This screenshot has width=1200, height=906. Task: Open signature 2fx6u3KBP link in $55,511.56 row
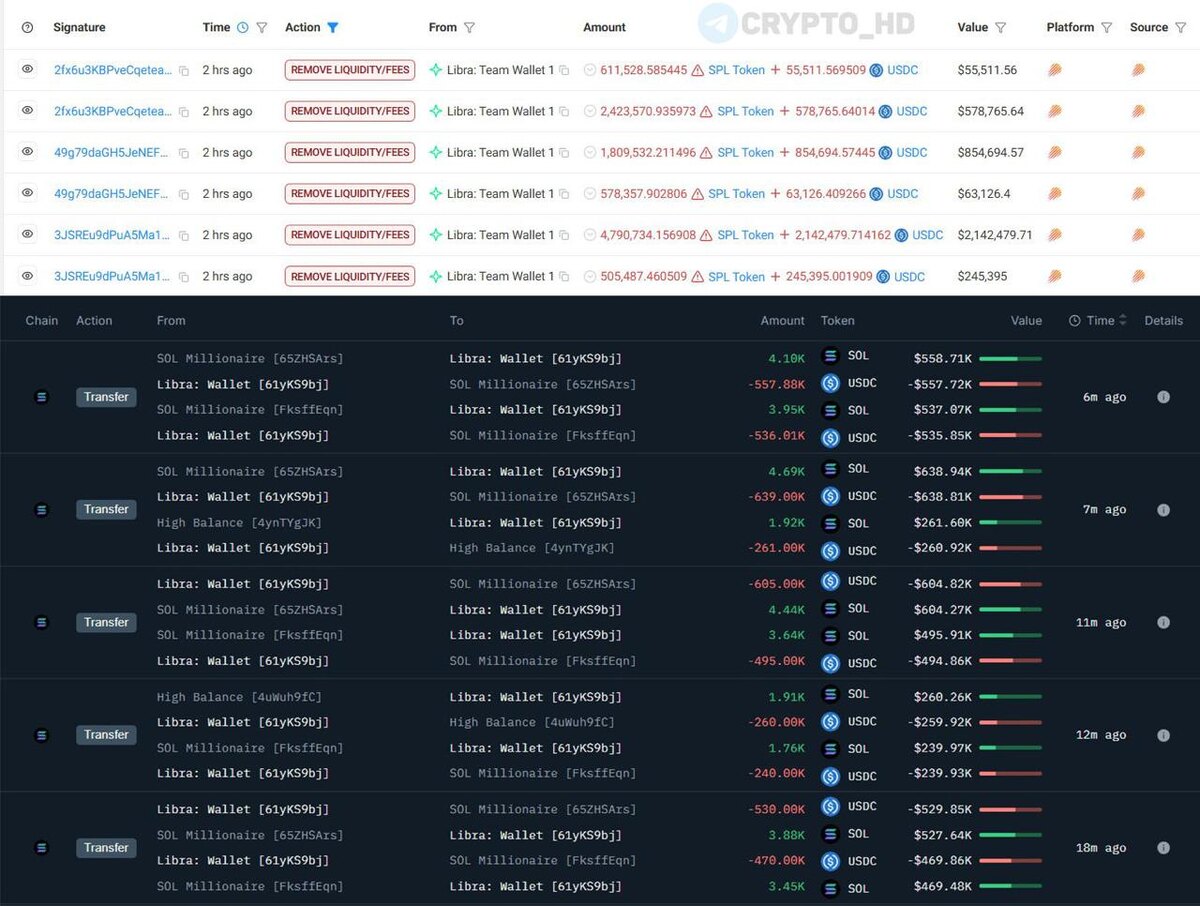[x=113, y=70]
